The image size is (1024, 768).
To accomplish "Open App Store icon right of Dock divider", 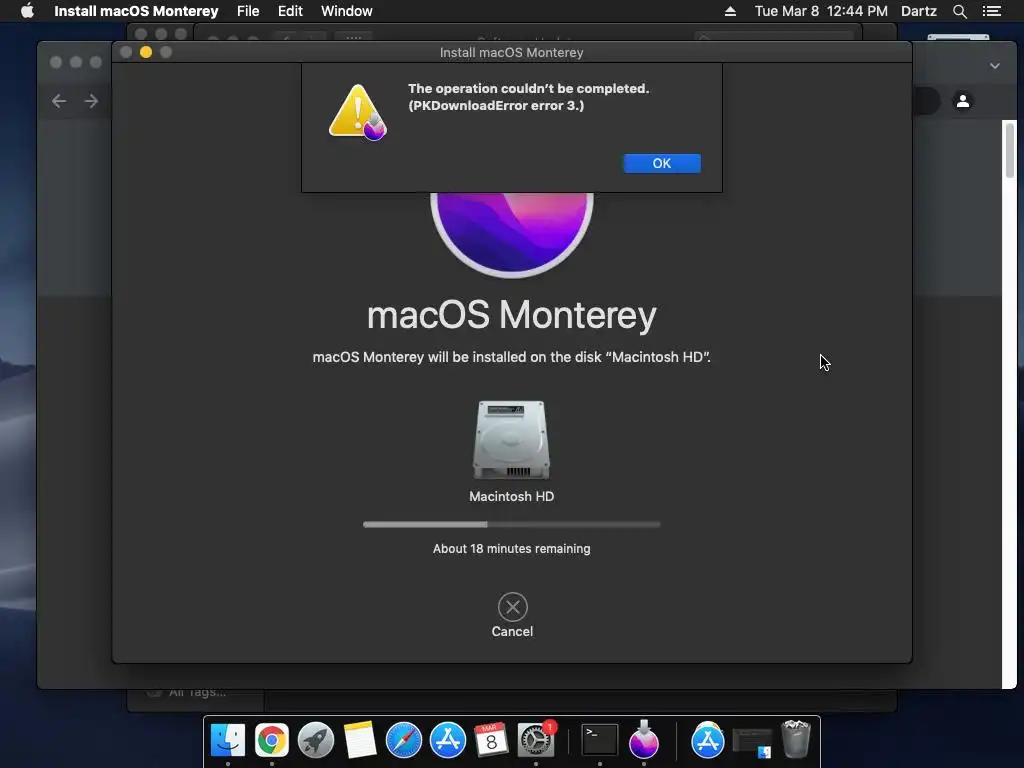I will point(708,740).
